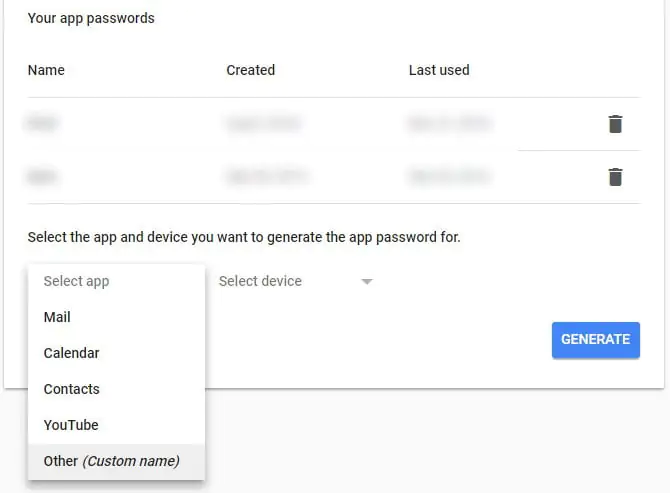Delete the second app password with trash icon
Screen dimensions: 670x493
tap(615, 177)
